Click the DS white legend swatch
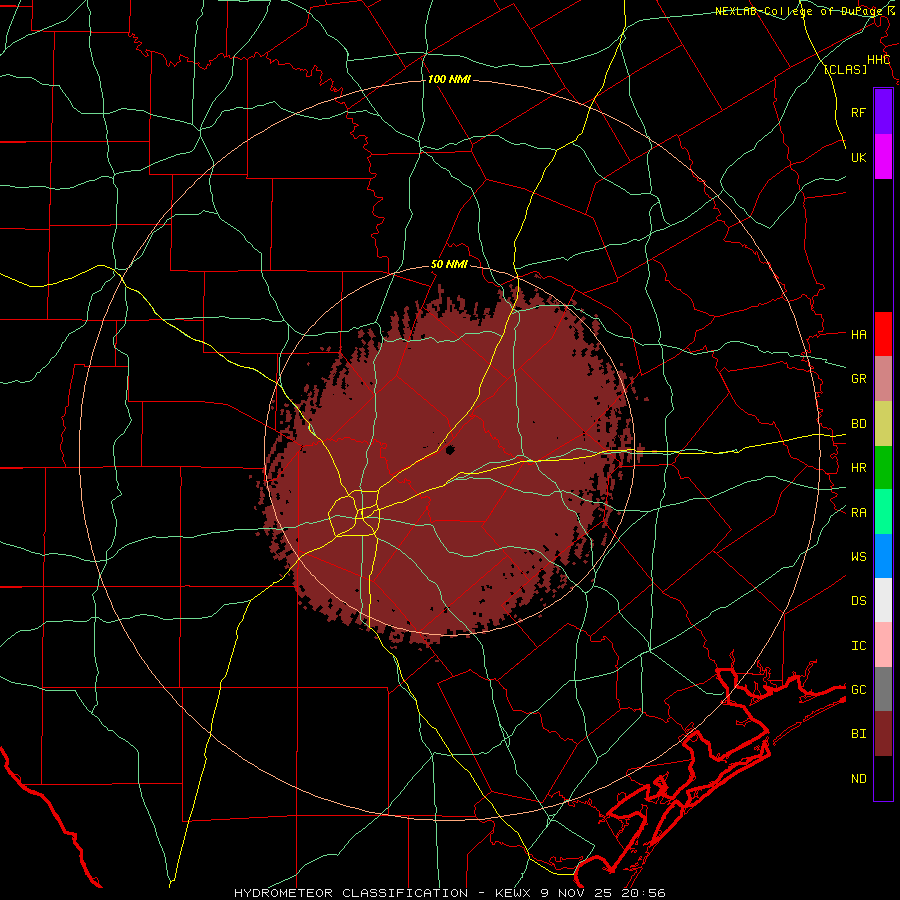This screenshot has height=900, width=900. coord(883,600)
